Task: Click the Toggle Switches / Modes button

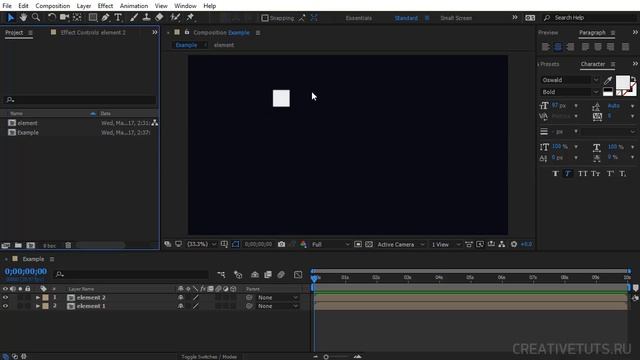Action: (x=209, y=357)
